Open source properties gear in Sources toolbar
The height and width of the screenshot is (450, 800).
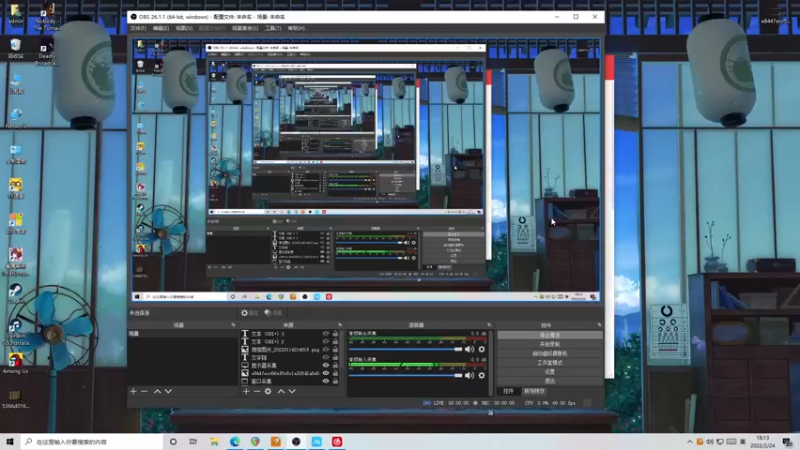[268, 391]
